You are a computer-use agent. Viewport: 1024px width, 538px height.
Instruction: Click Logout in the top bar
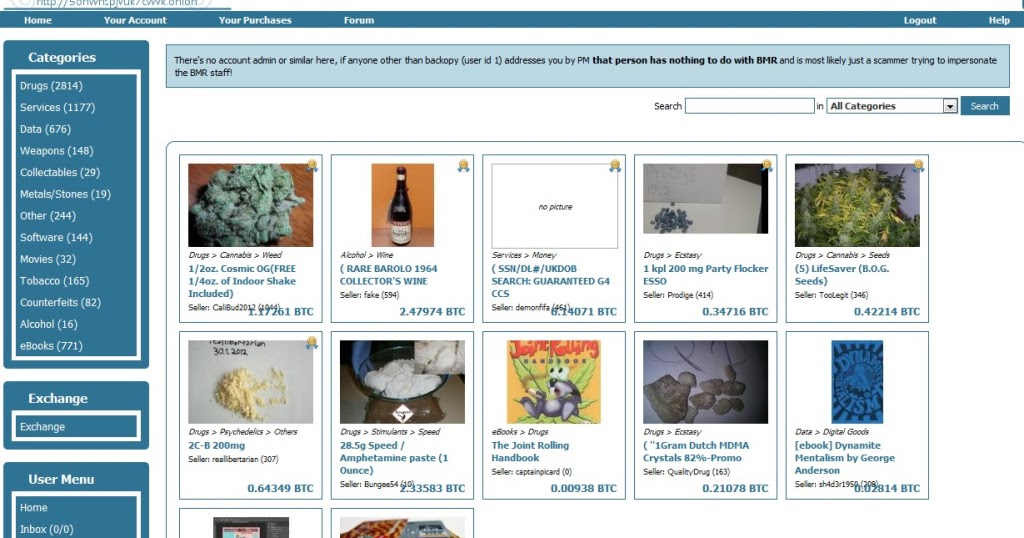pos(920,20)
